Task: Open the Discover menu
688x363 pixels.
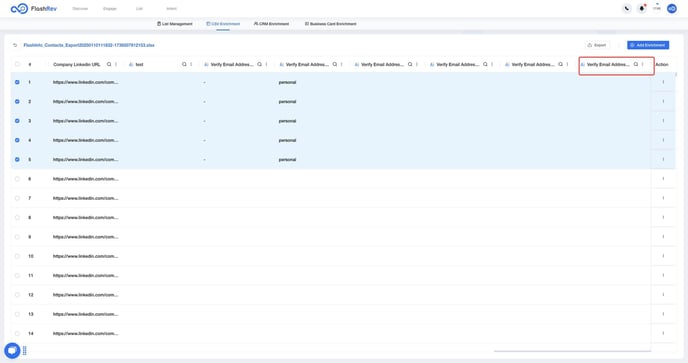Action: [x=80, y=8]
